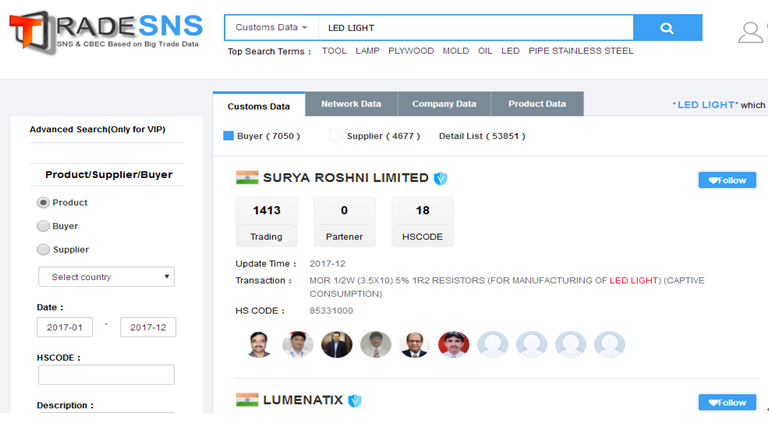Click HS code value 85331000
The width and height of the screenshot is (769, 421).
331,311
